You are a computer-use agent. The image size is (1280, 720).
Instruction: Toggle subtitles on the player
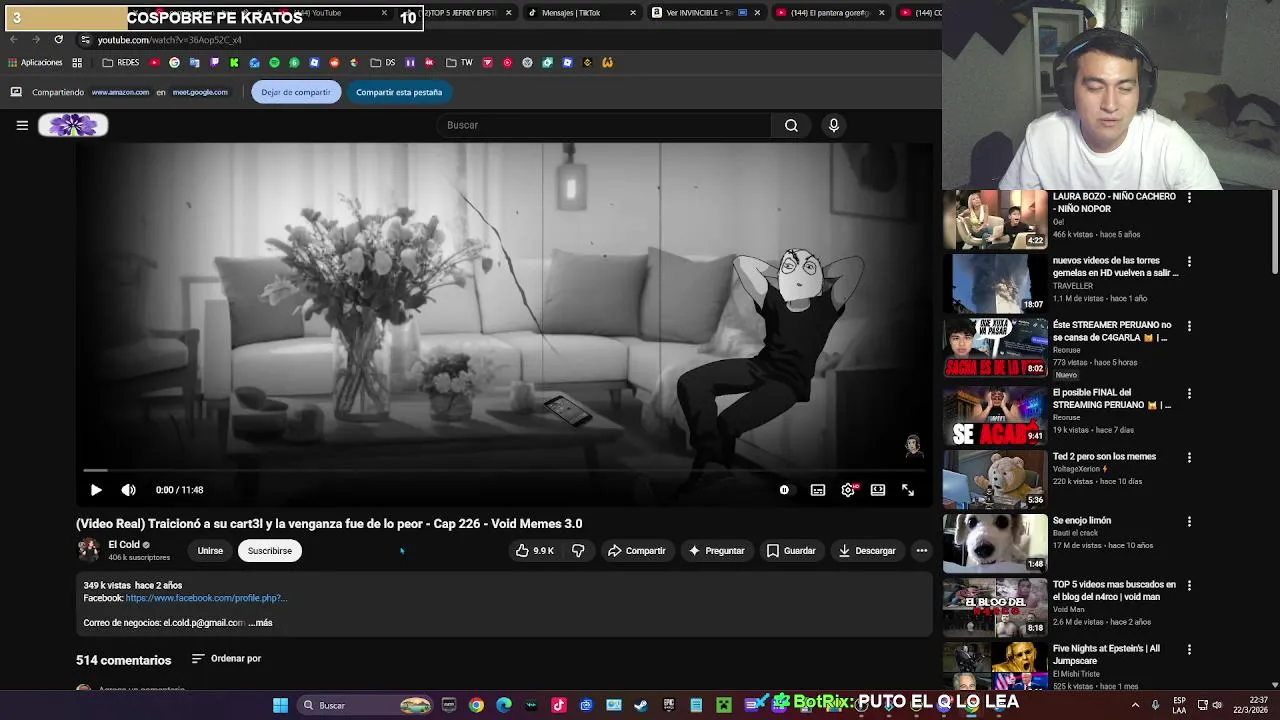pos(818,490)
